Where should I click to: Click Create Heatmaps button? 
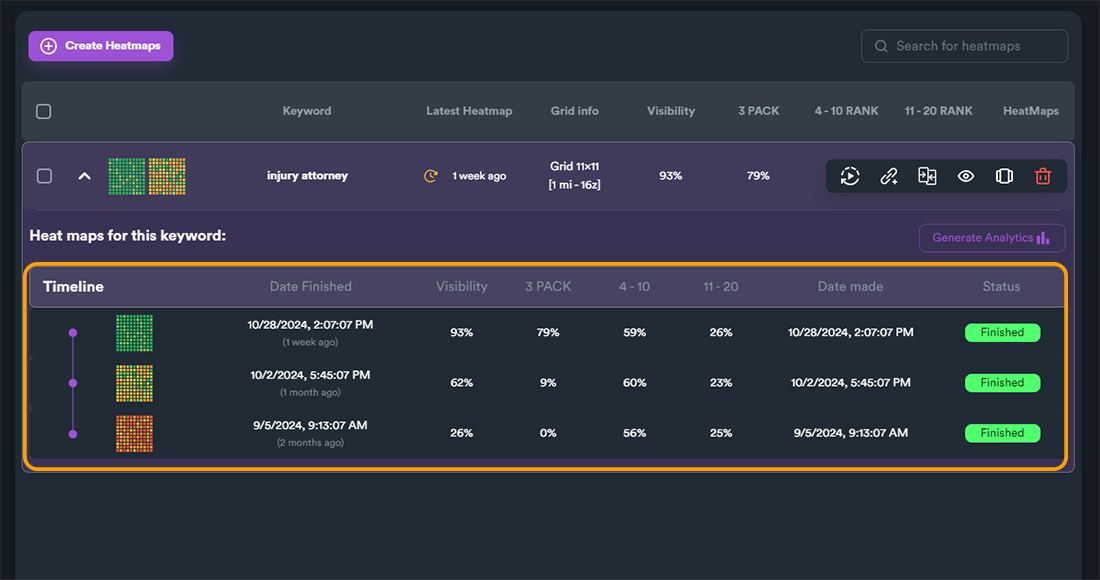click(101, 46)
